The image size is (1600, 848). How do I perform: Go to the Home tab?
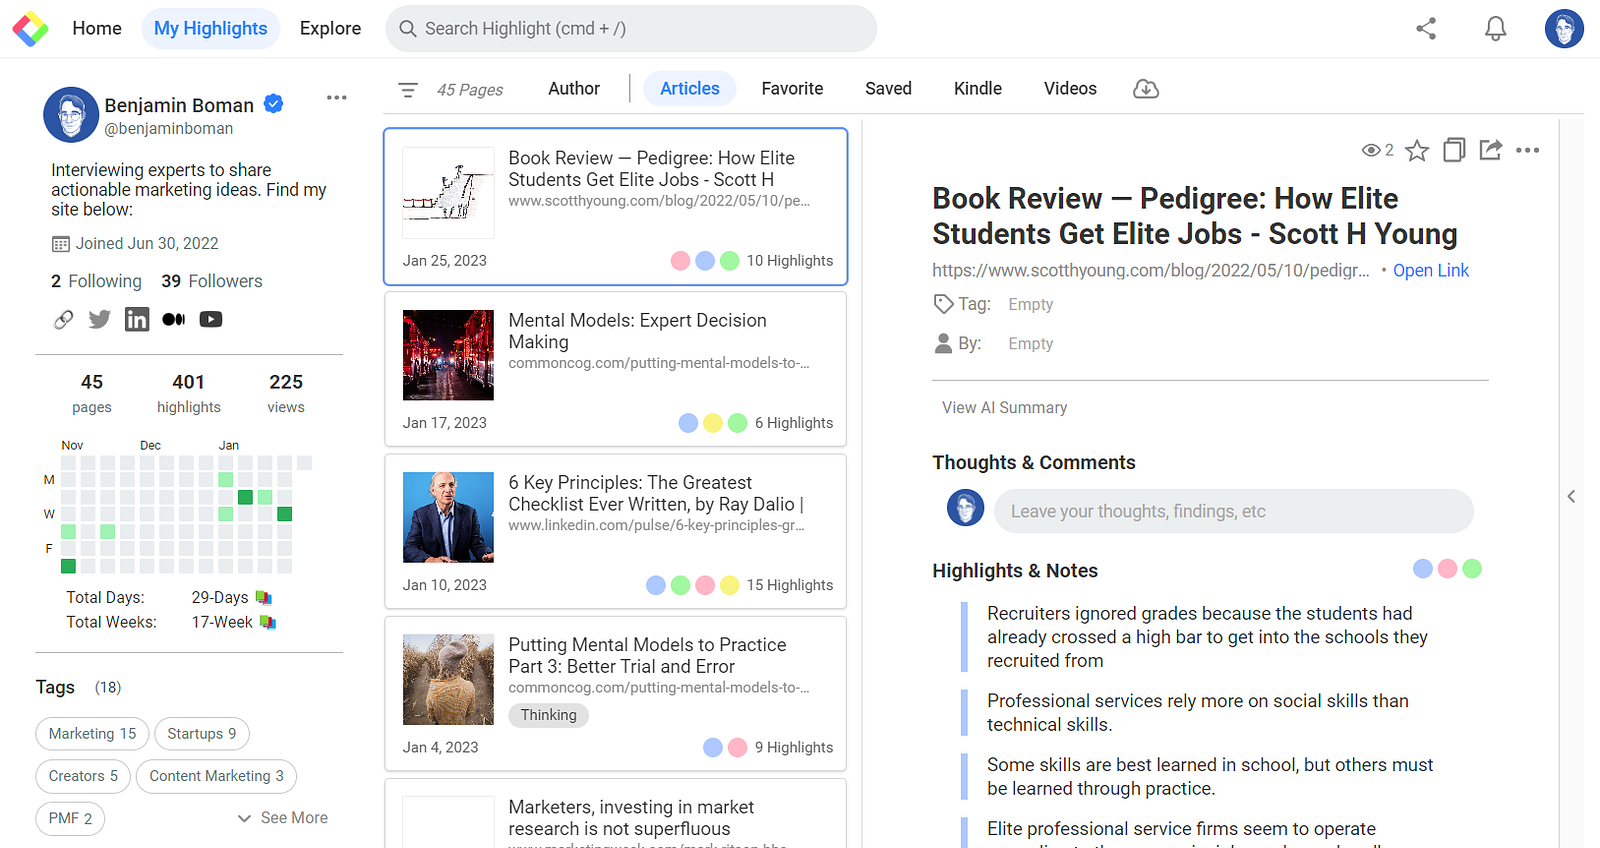tap(97, 29)
